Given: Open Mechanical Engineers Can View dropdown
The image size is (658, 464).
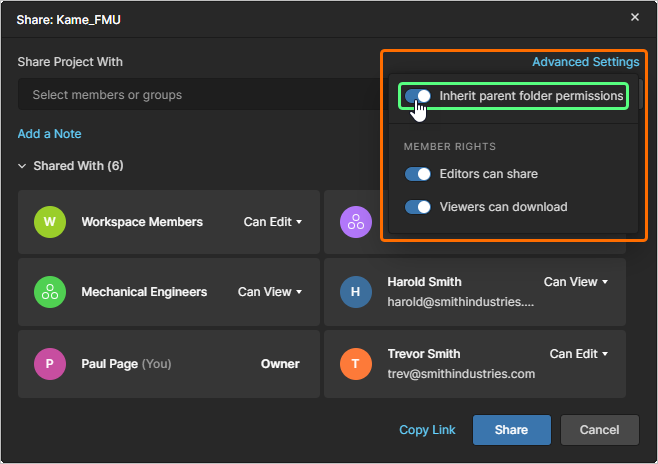Looking at the screenshot, I should point(270,292).
